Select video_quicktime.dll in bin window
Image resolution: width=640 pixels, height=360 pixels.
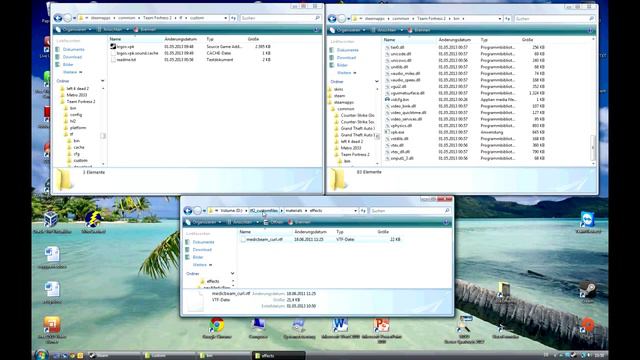click(x=408, y=113)
